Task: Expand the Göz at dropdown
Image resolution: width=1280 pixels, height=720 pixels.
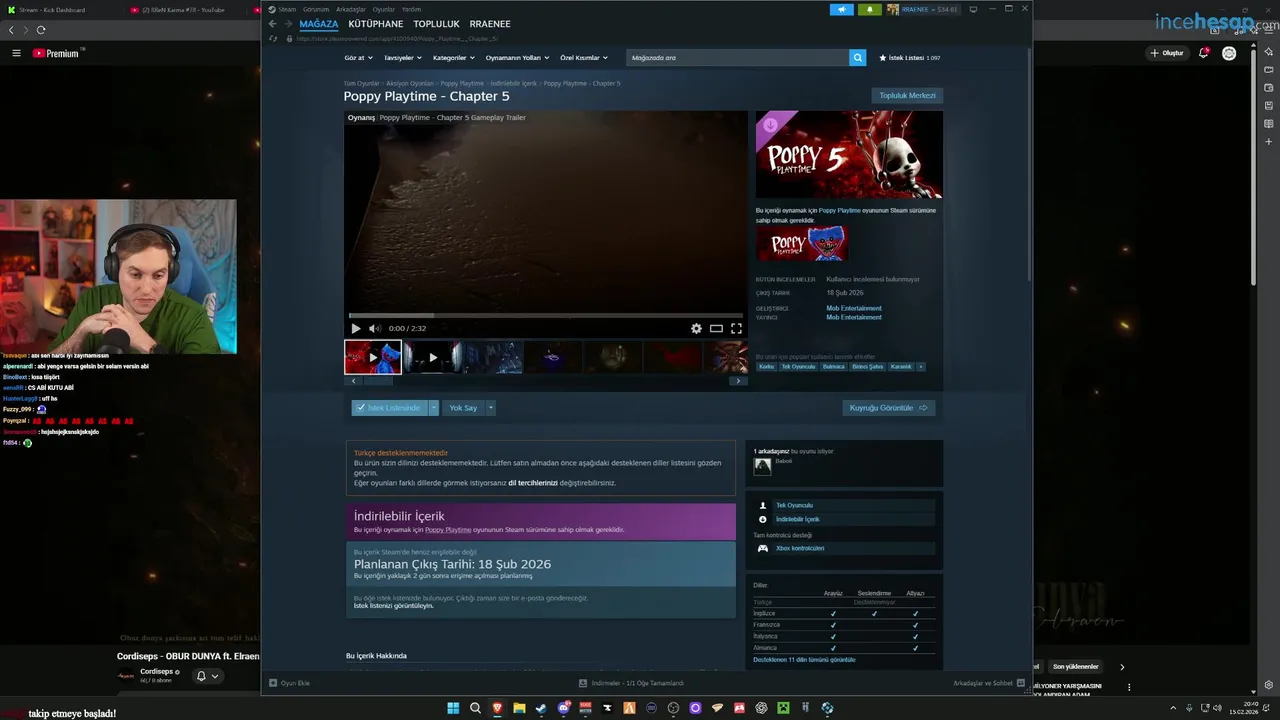Action: coord(359,58)
